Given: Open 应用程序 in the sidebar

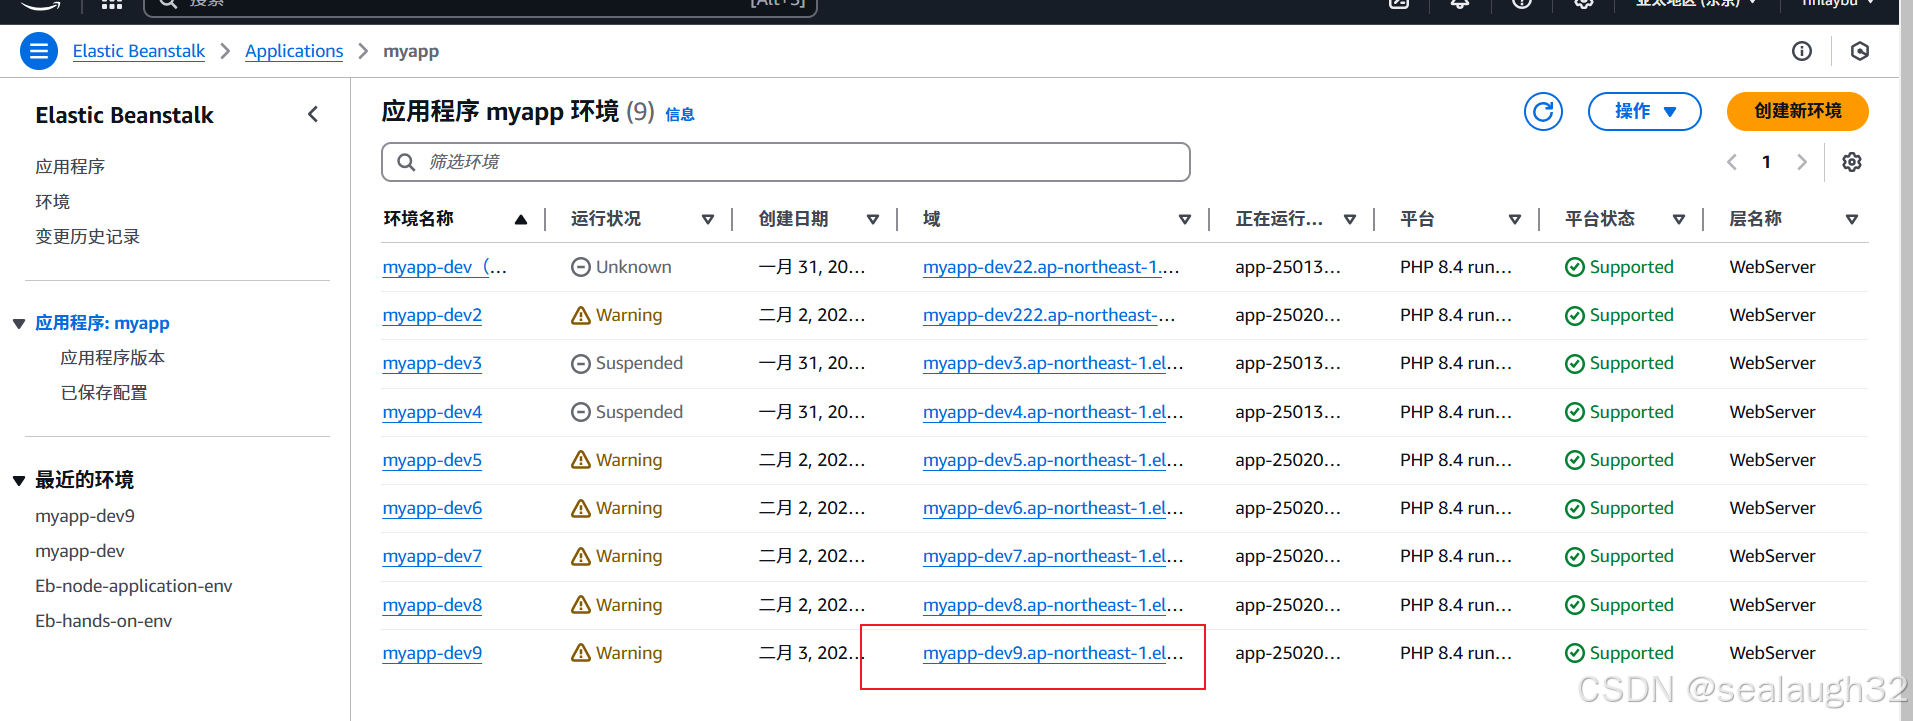Looking at the screenshot, I should pos(70,167).
